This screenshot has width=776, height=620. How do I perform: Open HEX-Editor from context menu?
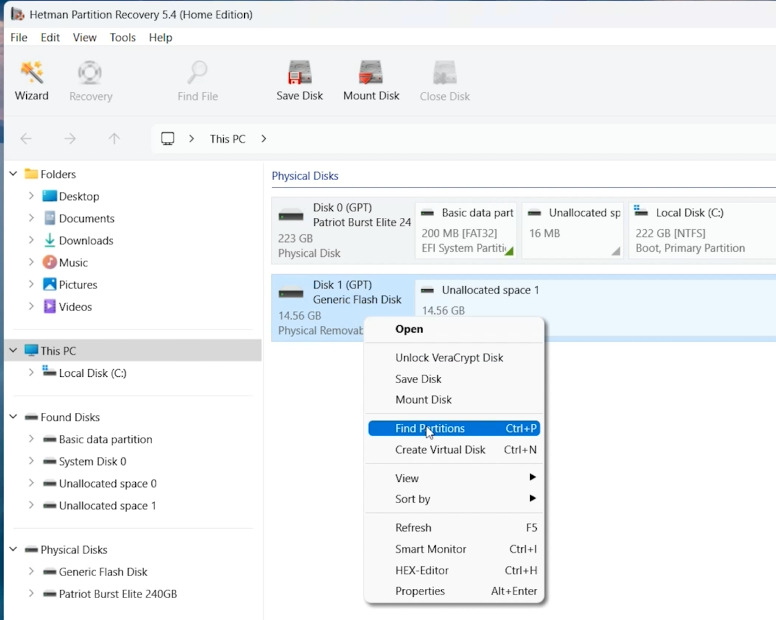point(454,570)
